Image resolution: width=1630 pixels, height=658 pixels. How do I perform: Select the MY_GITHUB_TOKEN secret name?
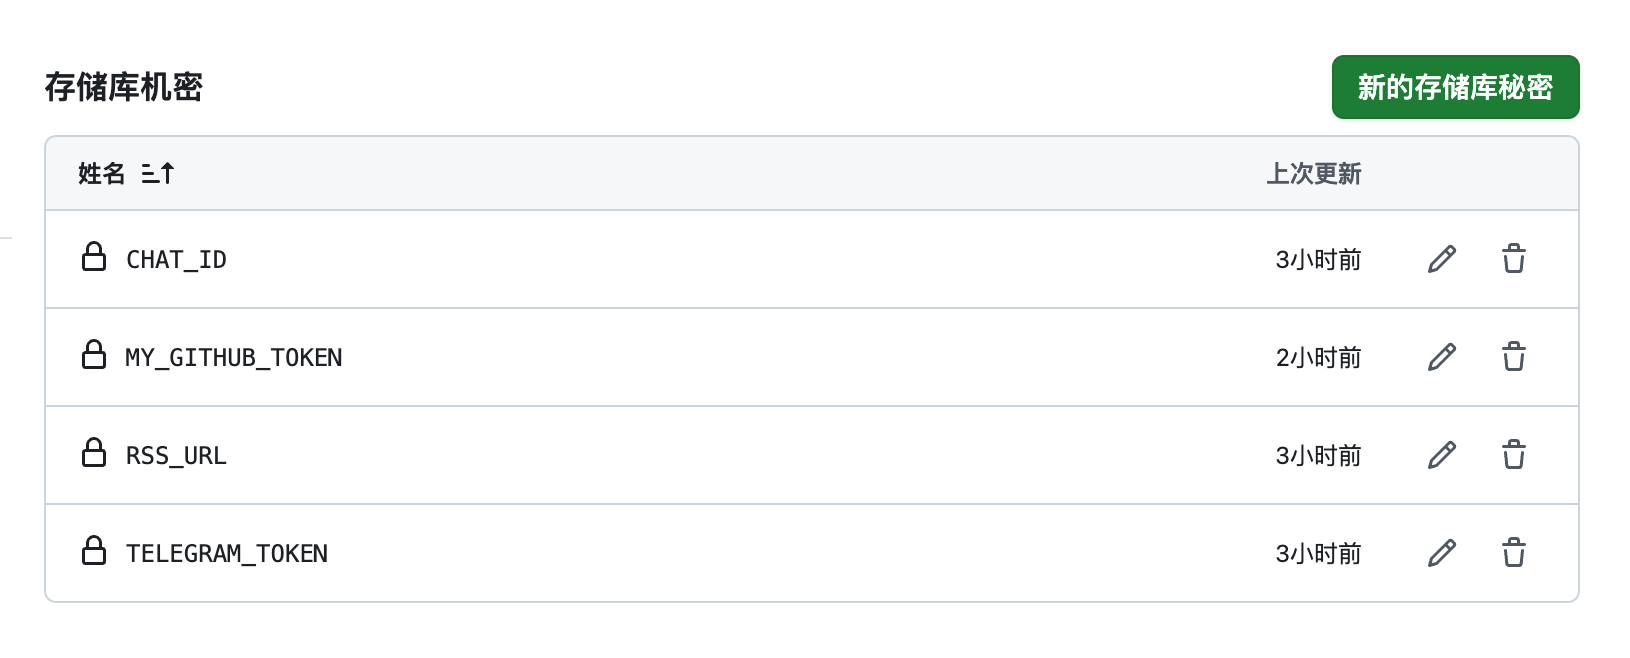click(x=234, y=358)
